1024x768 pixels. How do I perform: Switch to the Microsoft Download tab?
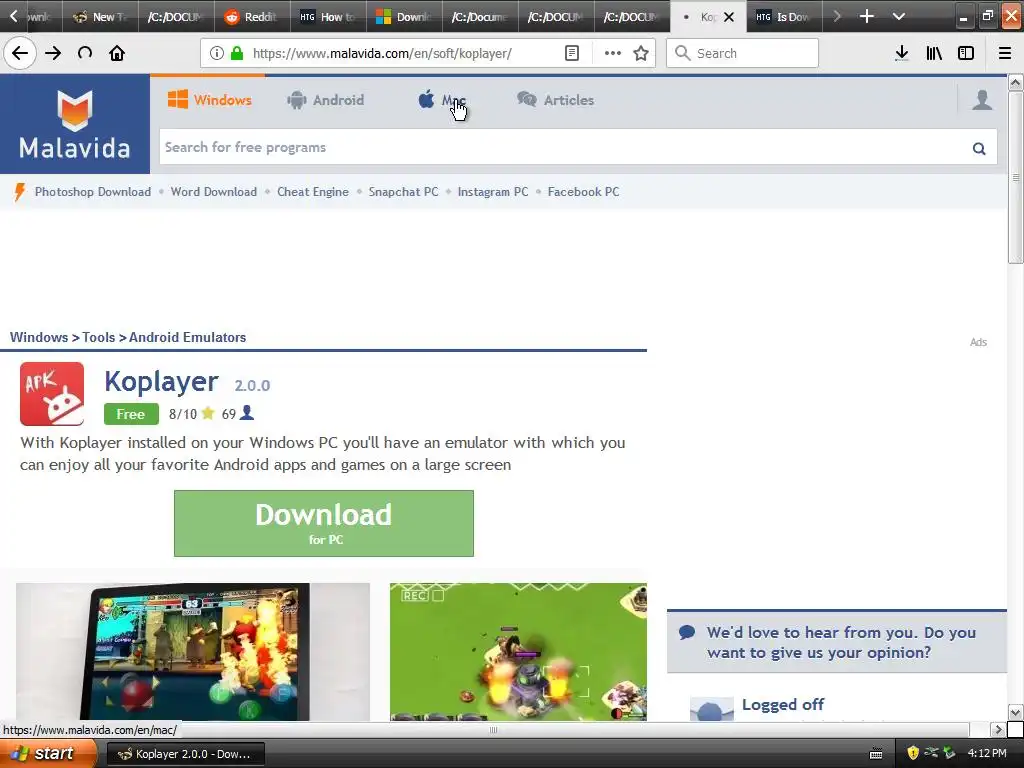point(404,16)
